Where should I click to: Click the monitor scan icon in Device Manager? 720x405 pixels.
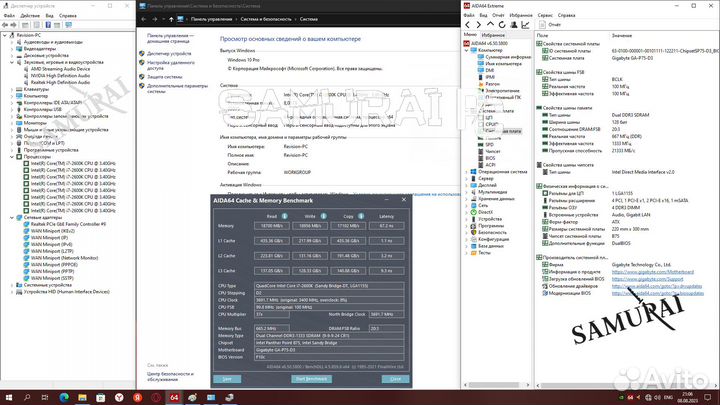tap(68, 25)
